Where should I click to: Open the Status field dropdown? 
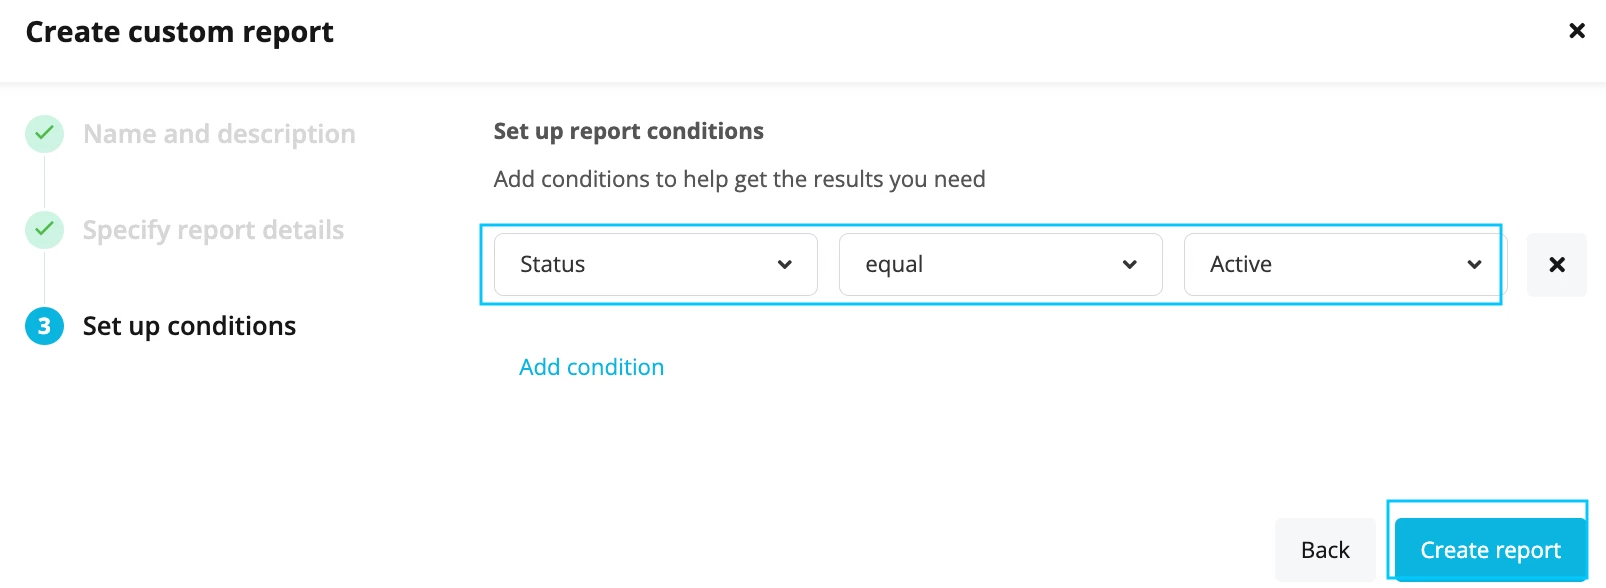tap(656, 264)
